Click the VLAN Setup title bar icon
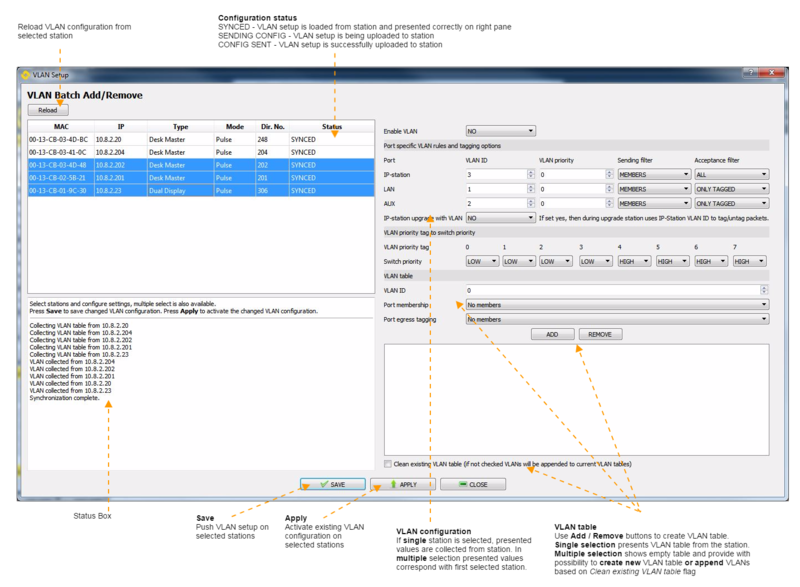Viewport: 800px width, 587px height. point(25,74)
